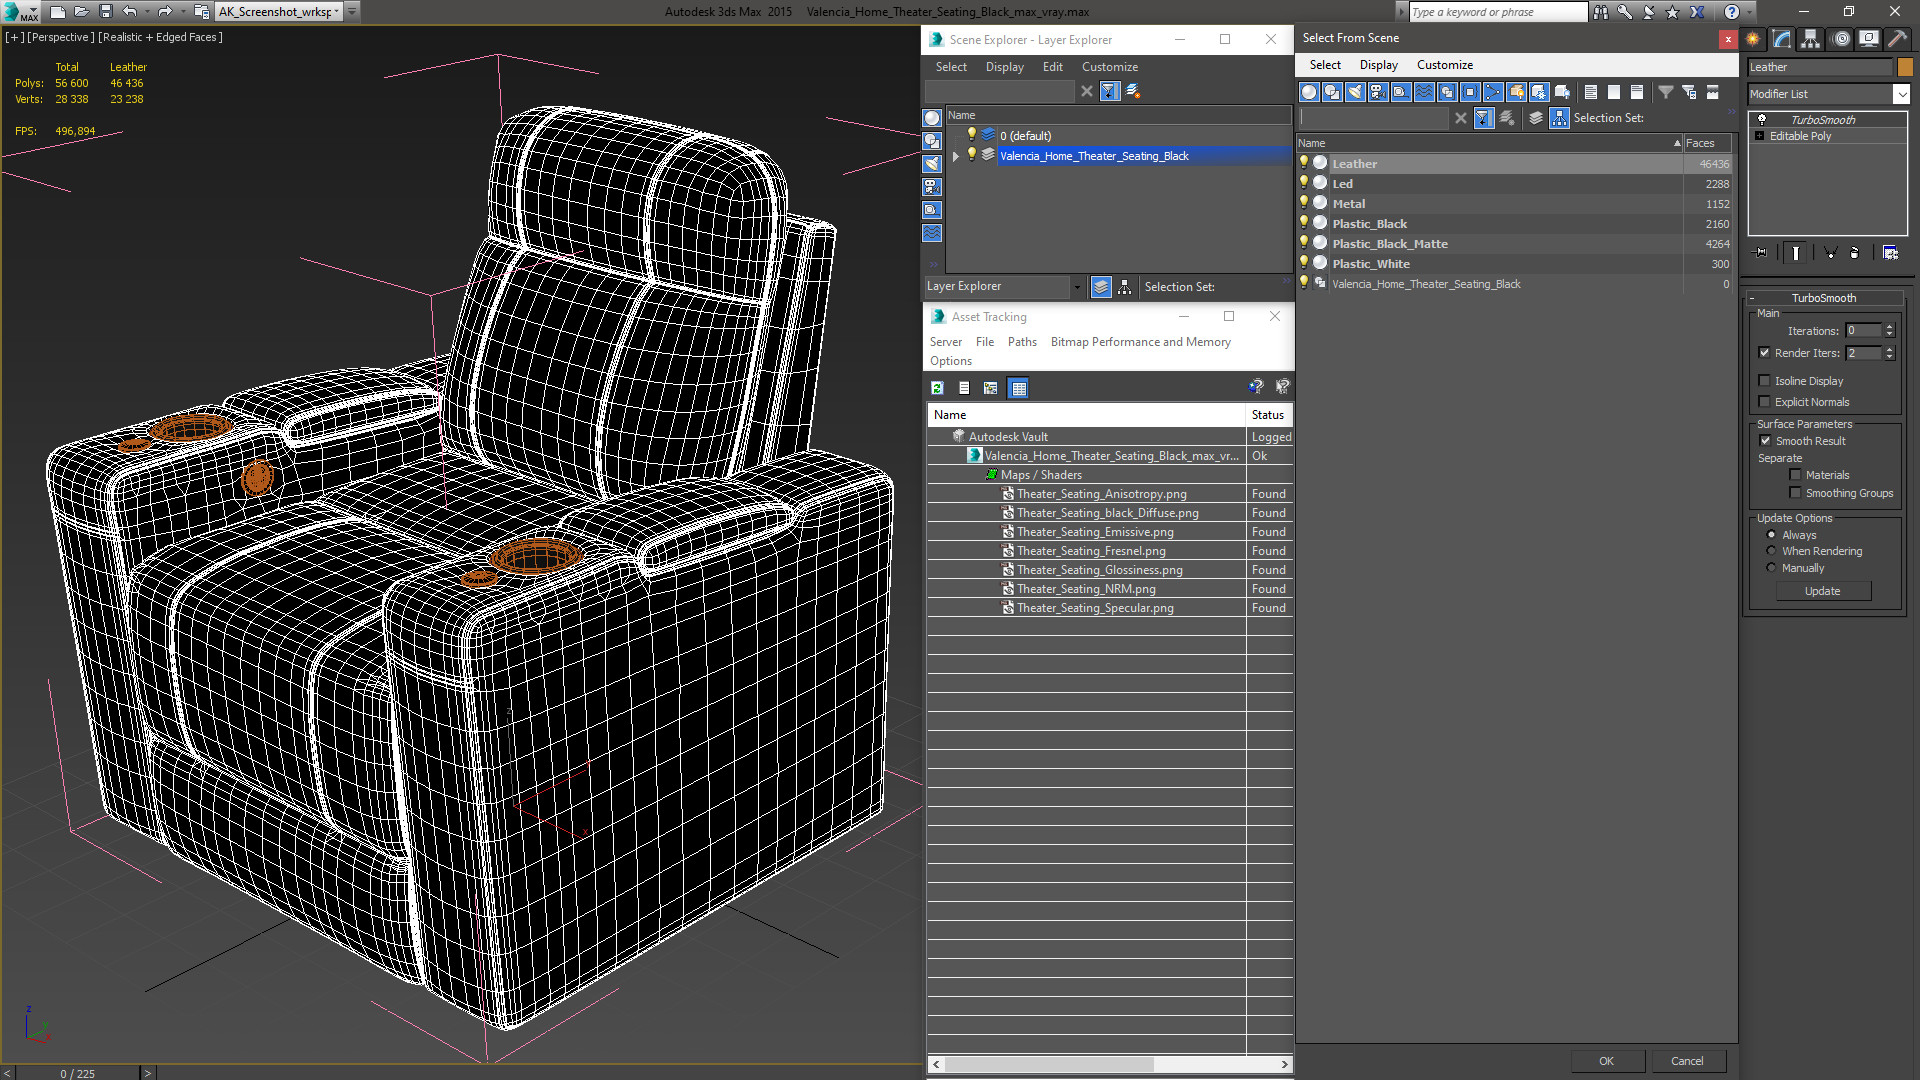Toggle Display Cameras filter icon

pyautogui.click(x=1378, y=92)
